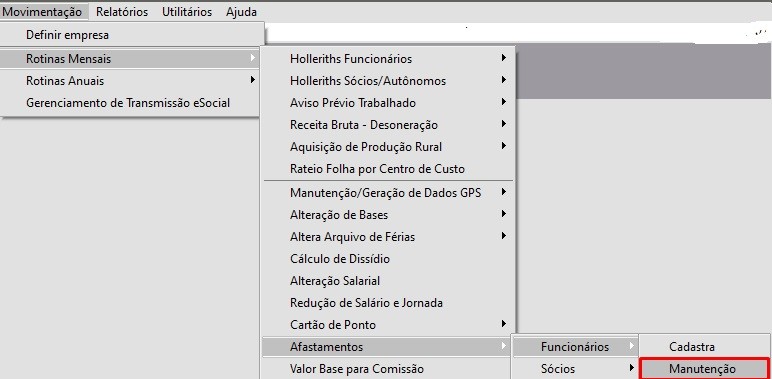Image resolution: width=772 pixels, height=379 pixels.
Task: Open Gerenciamento de Transmissão eSocial
Action: pos(130,103)
